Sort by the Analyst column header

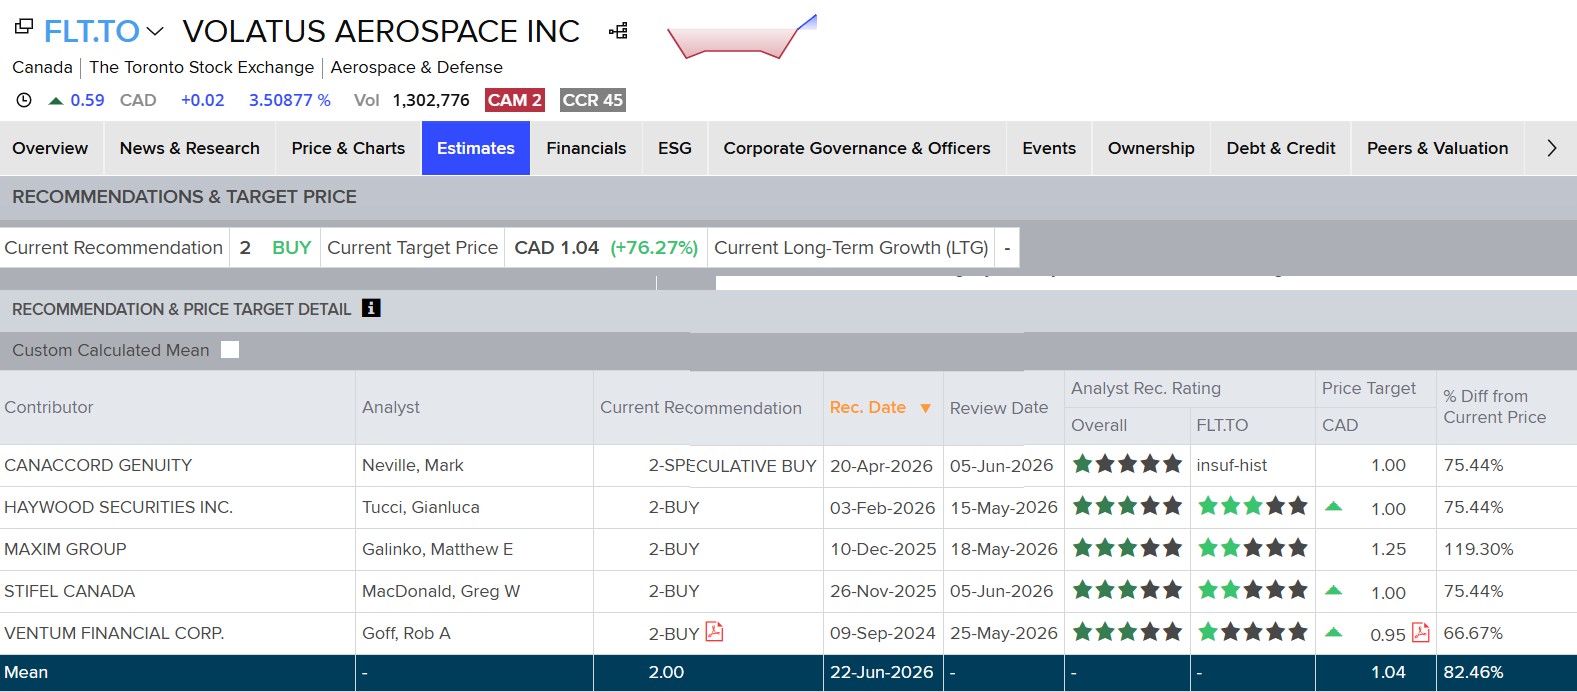pos(391,407)
